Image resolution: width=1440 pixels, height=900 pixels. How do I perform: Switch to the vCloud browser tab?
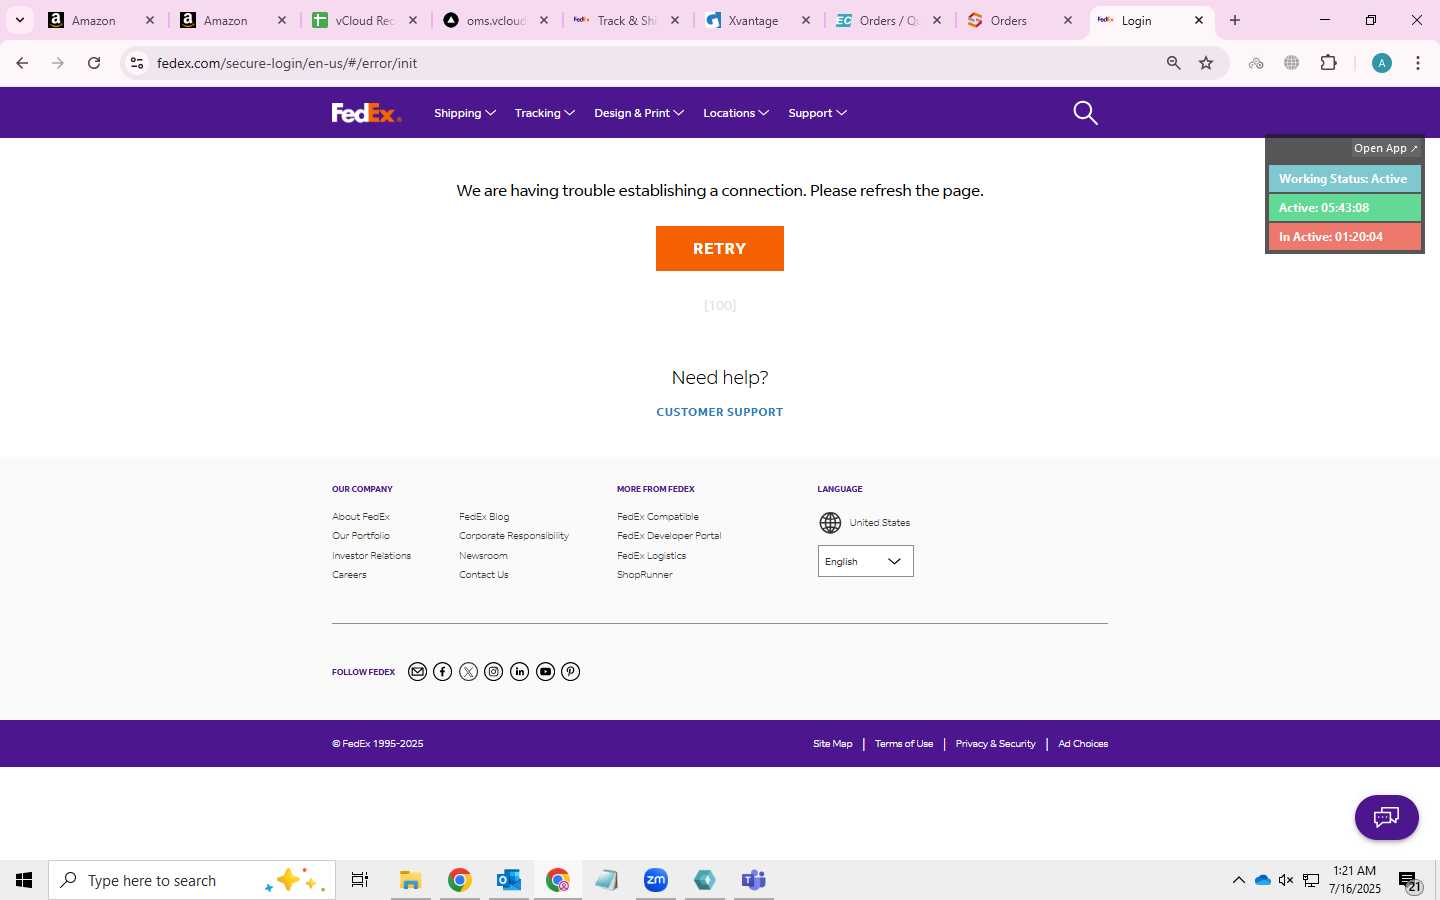point(364,20)
